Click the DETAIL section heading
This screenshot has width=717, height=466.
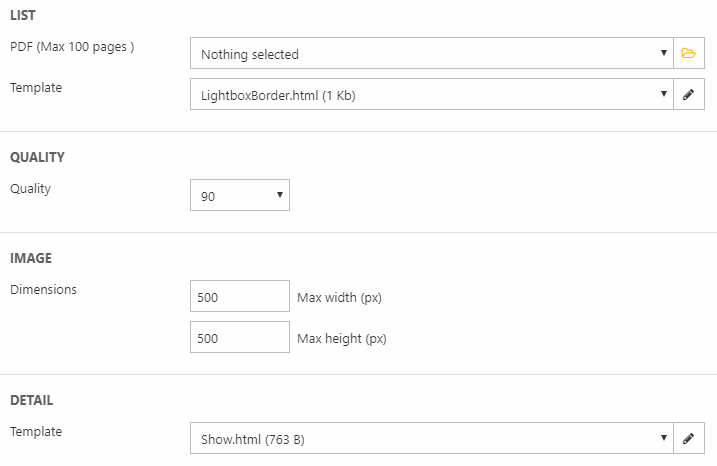32,400
